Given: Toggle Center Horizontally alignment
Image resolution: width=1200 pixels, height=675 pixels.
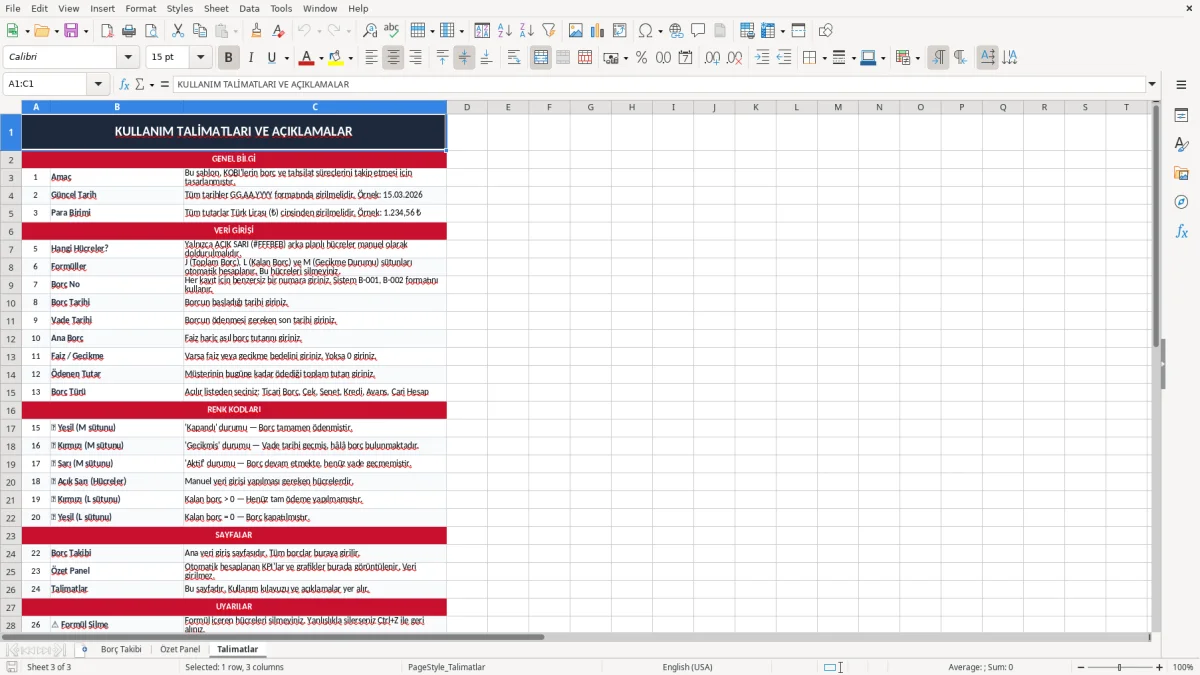Looking at the screenshot, I should pos(393,58).
